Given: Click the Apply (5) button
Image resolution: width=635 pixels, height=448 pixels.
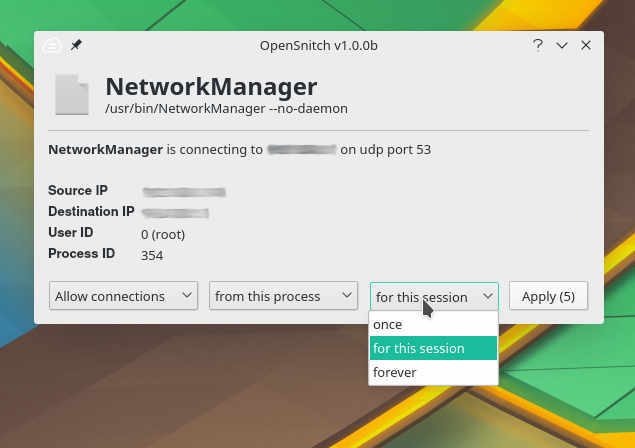Looking at the screenshot, I should pos(548,296).
